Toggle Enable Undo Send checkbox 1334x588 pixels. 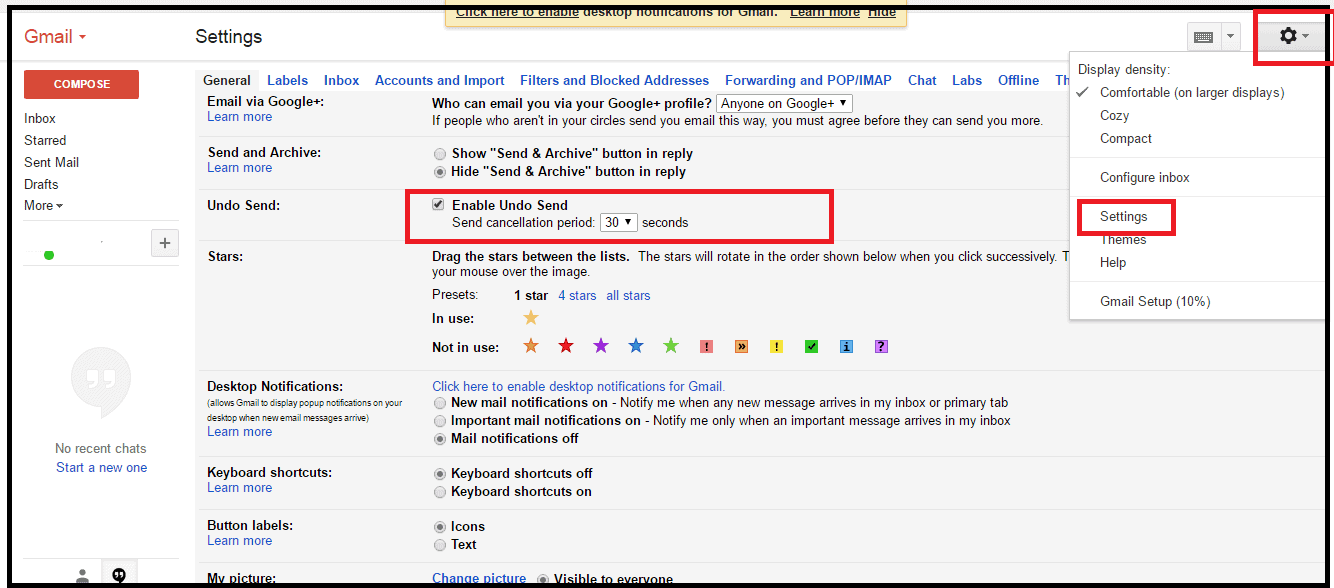tap(438, 205)
